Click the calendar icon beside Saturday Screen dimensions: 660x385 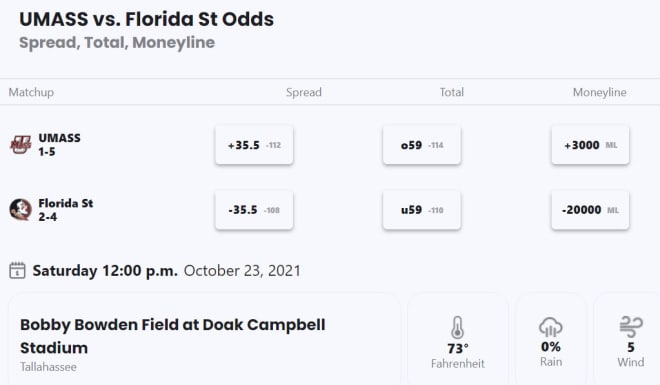17,271
